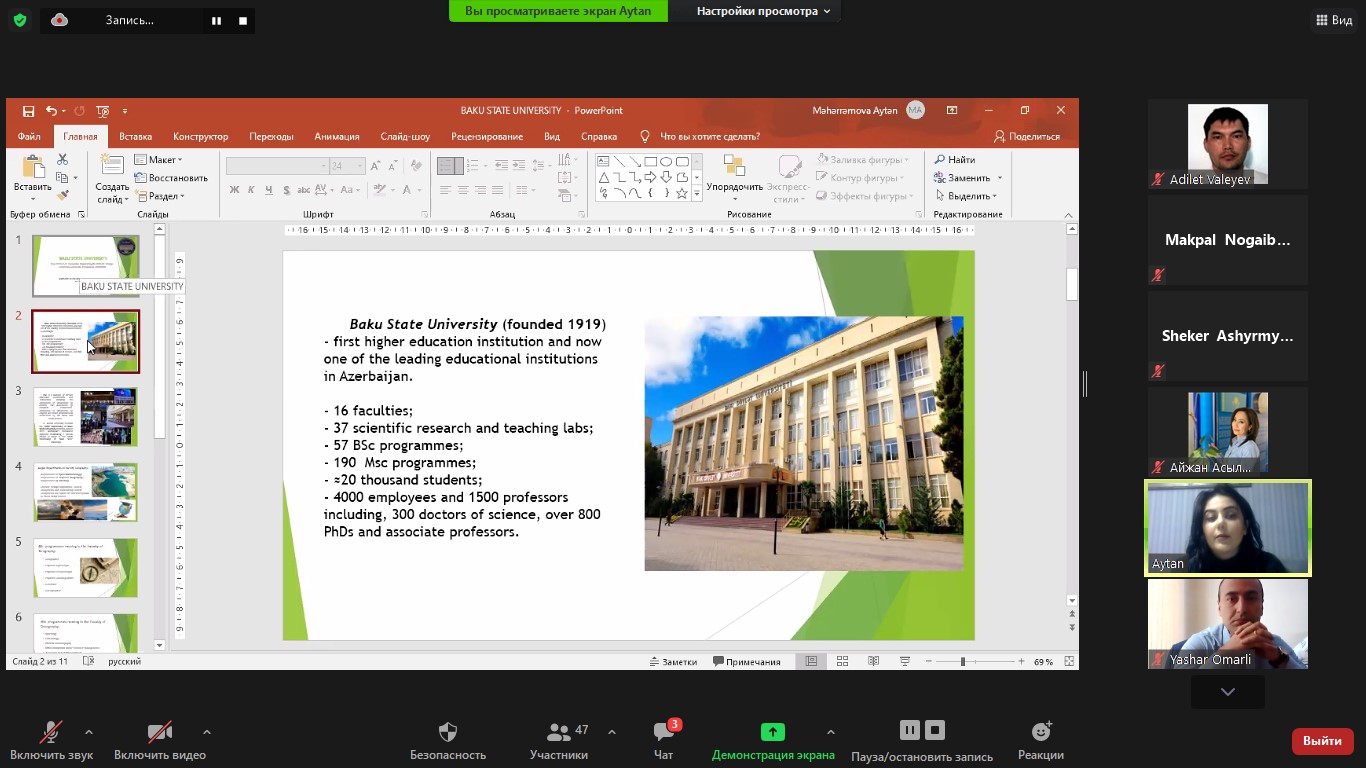Click the Поделиться share button
The image size is (1366, 768).
[1027, 137]
